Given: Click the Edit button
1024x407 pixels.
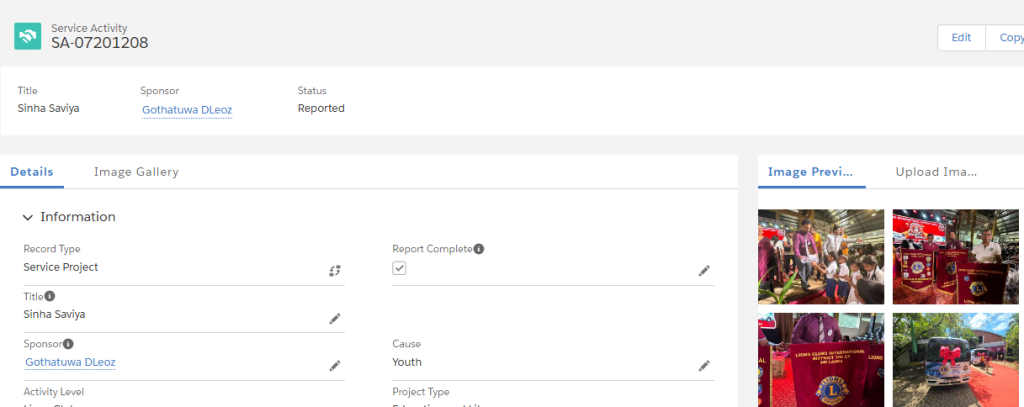Looking at the screenshot, I should tap(961, 37).
